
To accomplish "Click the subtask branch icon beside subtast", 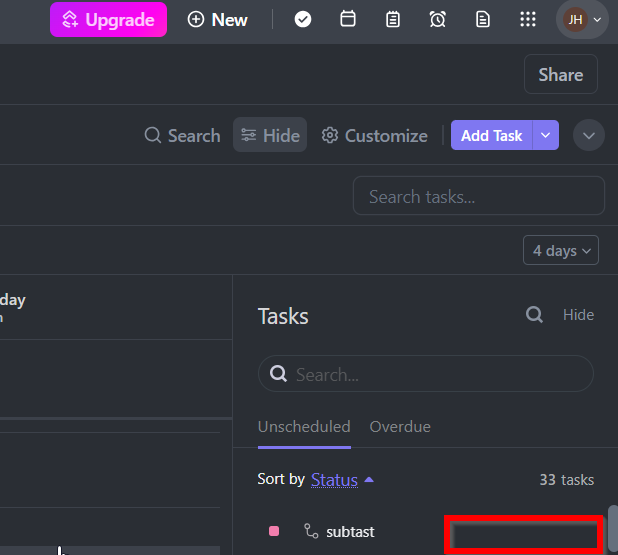I will tap(311, 531).
